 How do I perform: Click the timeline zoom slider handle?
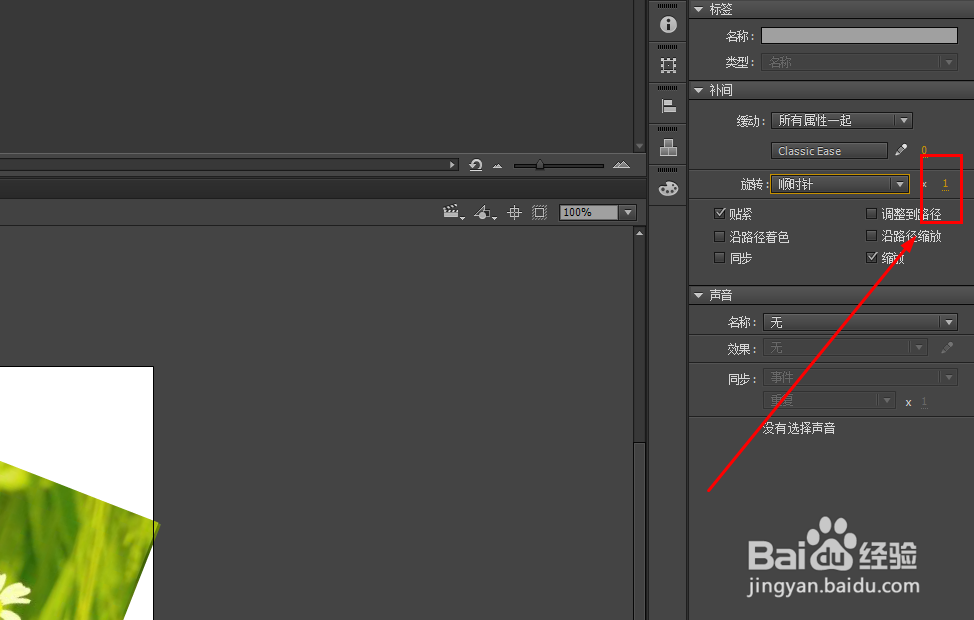[540, 165]
